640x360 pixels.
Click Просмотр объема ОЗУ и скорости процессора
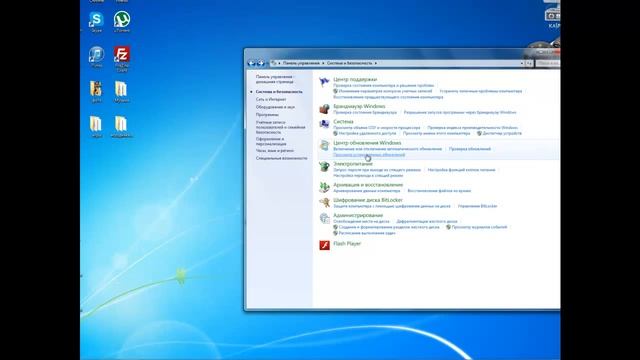coord(377,128)
